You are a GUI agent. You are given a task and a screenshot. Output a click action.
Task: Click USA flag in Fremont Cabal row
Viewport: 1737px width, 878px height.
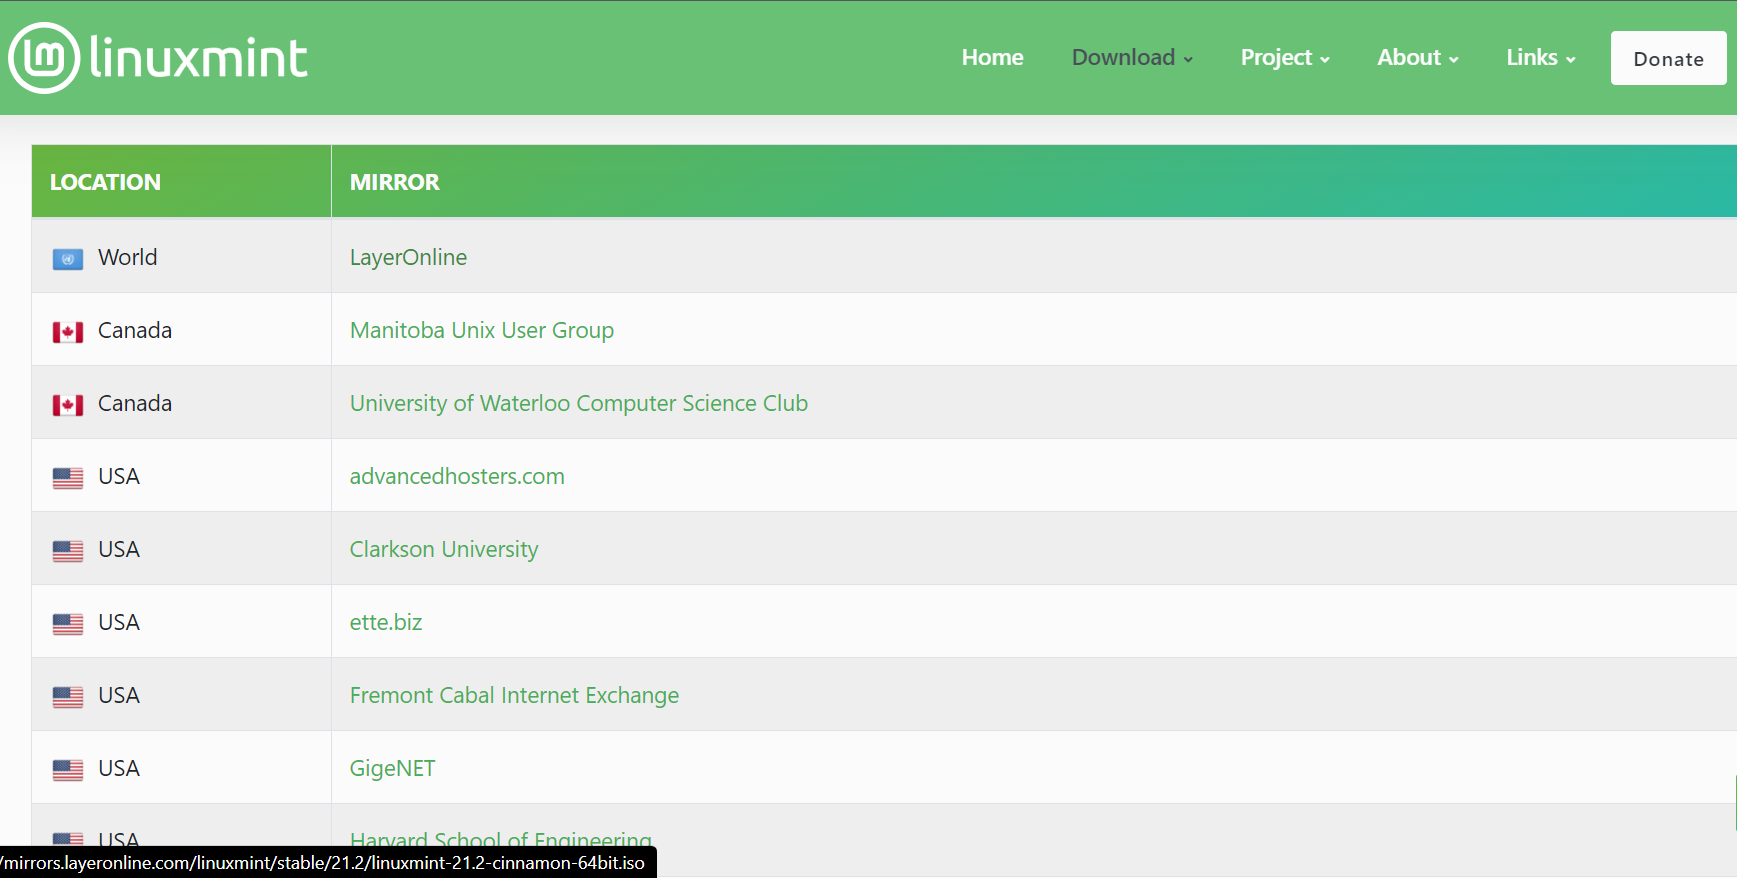[x=68, y=698]
